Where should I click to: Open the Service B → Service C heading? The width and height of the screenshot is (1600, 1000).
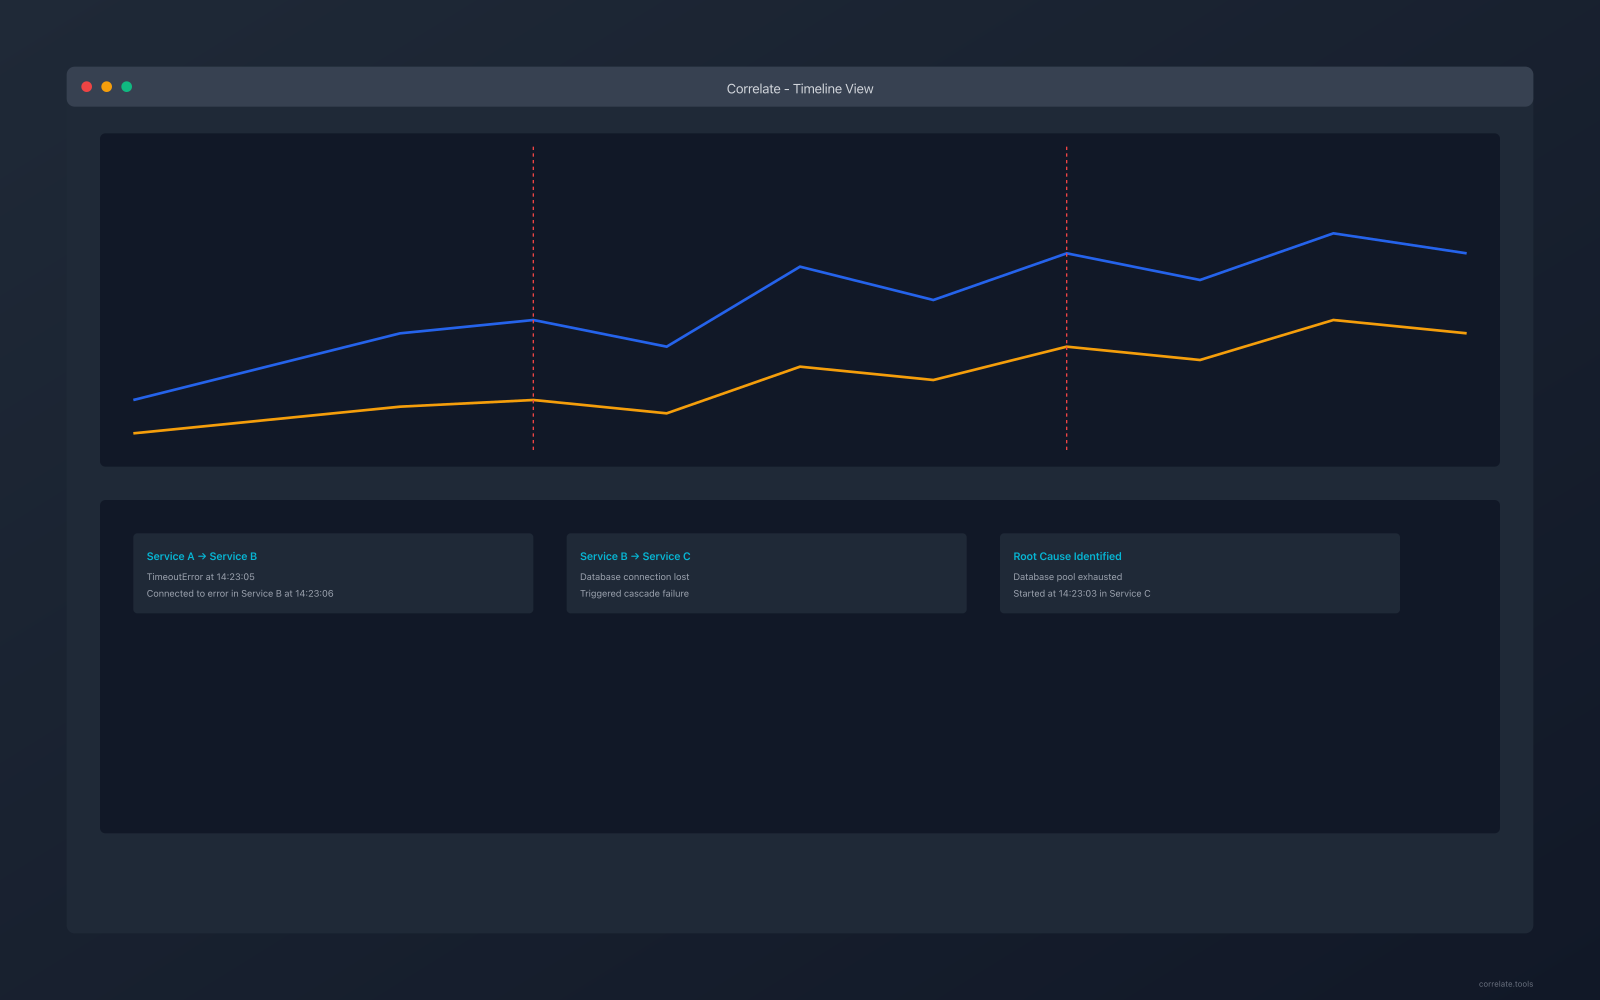[x=635, y=557]
